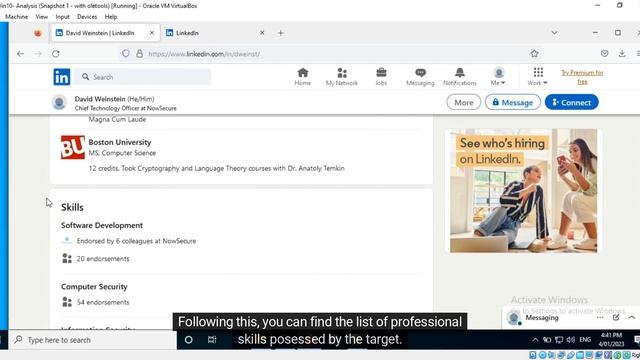Image resolution: width=640 pixels, height=360 pixels.
Task: Click the Message button
Action: [x=513, y=102]
